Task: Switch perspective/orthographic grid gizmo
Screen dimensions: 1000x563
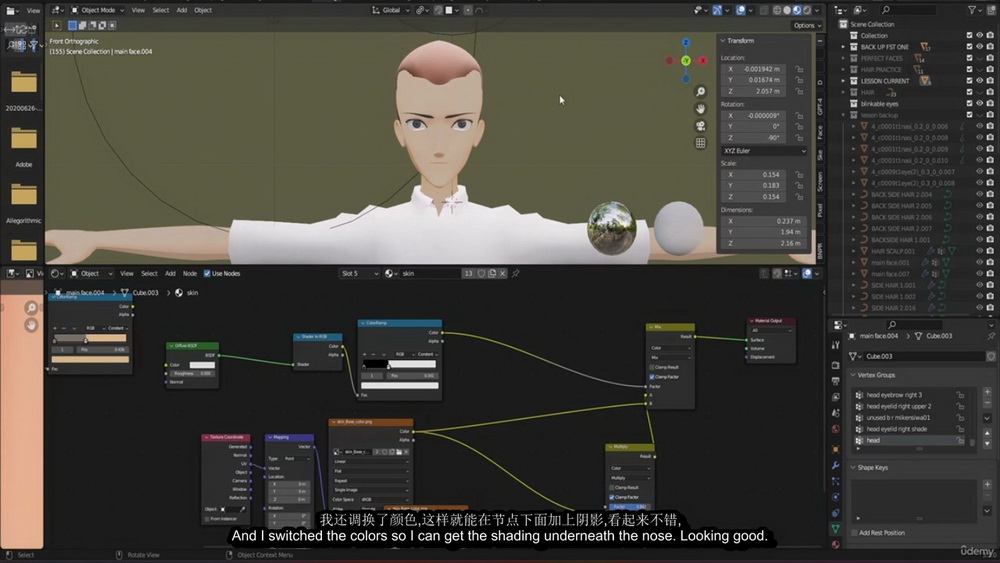Action: point(700,143)
